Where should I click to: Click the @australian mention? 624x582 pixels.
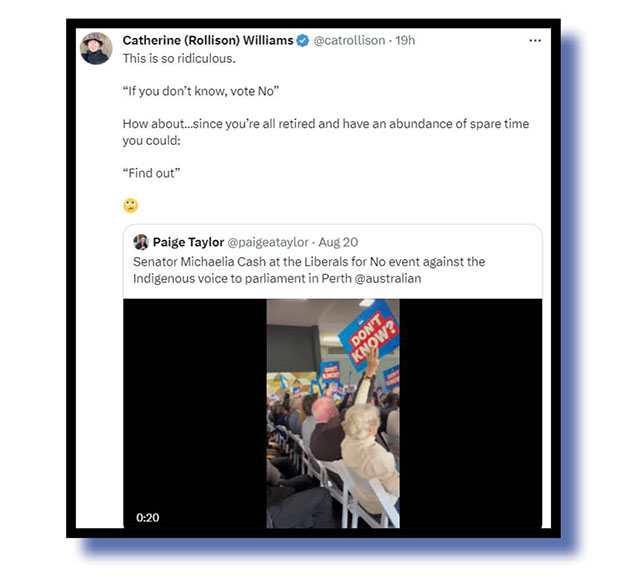(x=388, y=279)
